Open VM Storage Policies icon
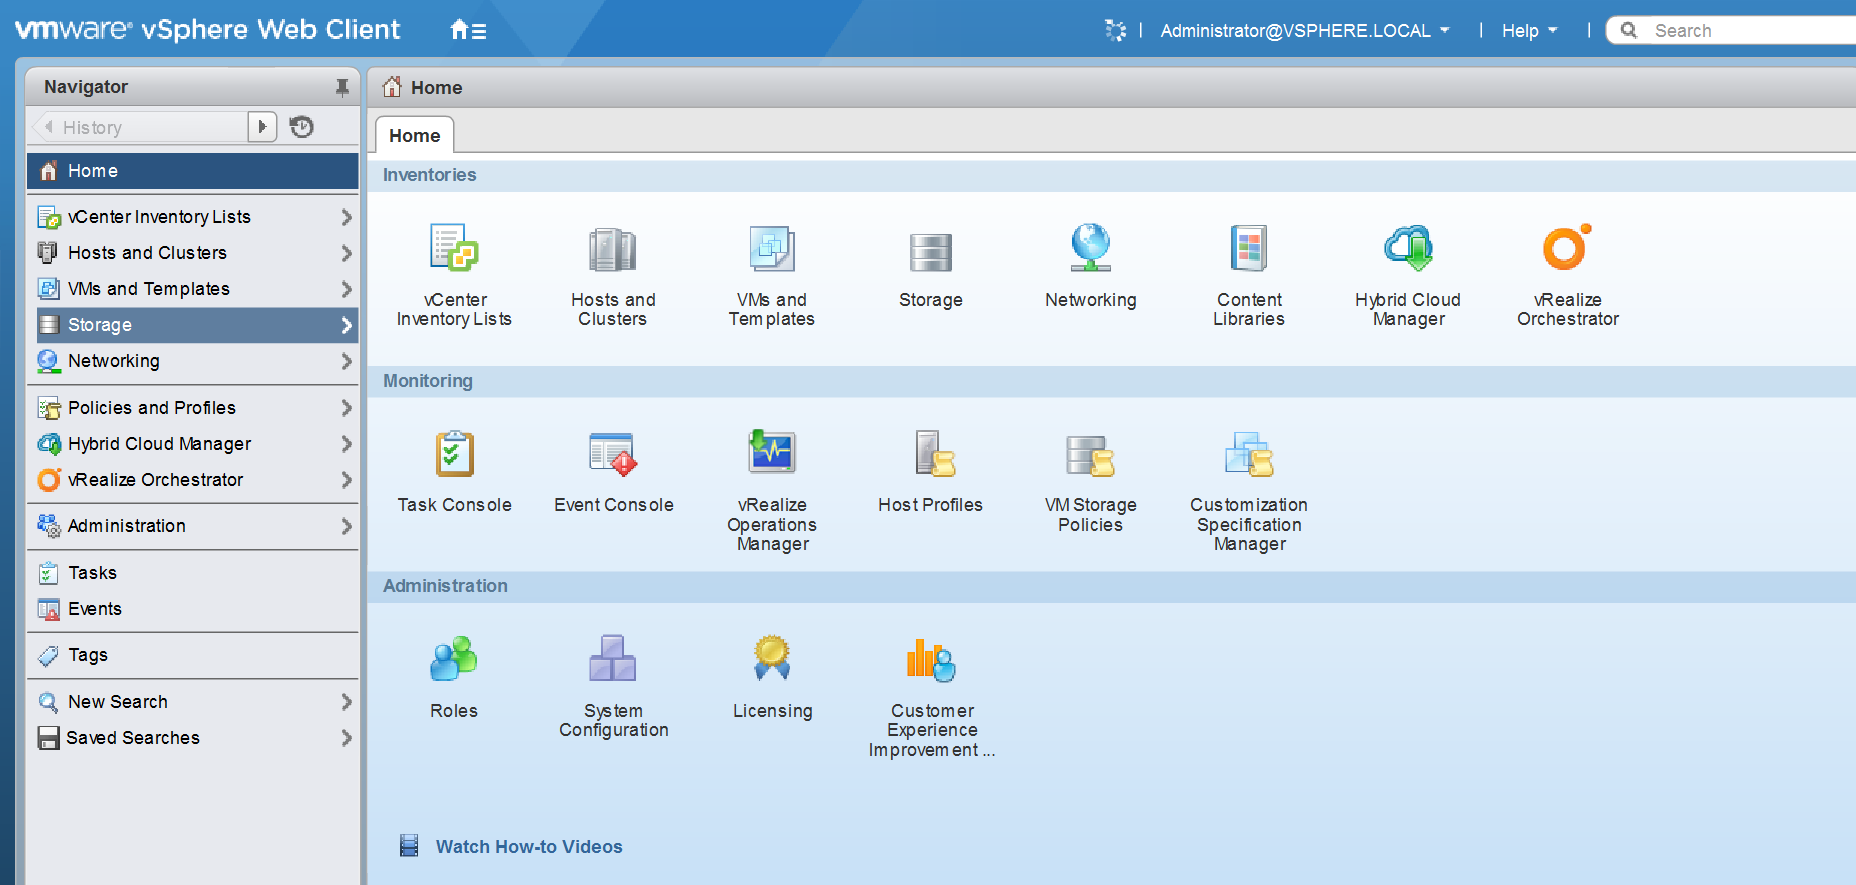 point(1090,455)
